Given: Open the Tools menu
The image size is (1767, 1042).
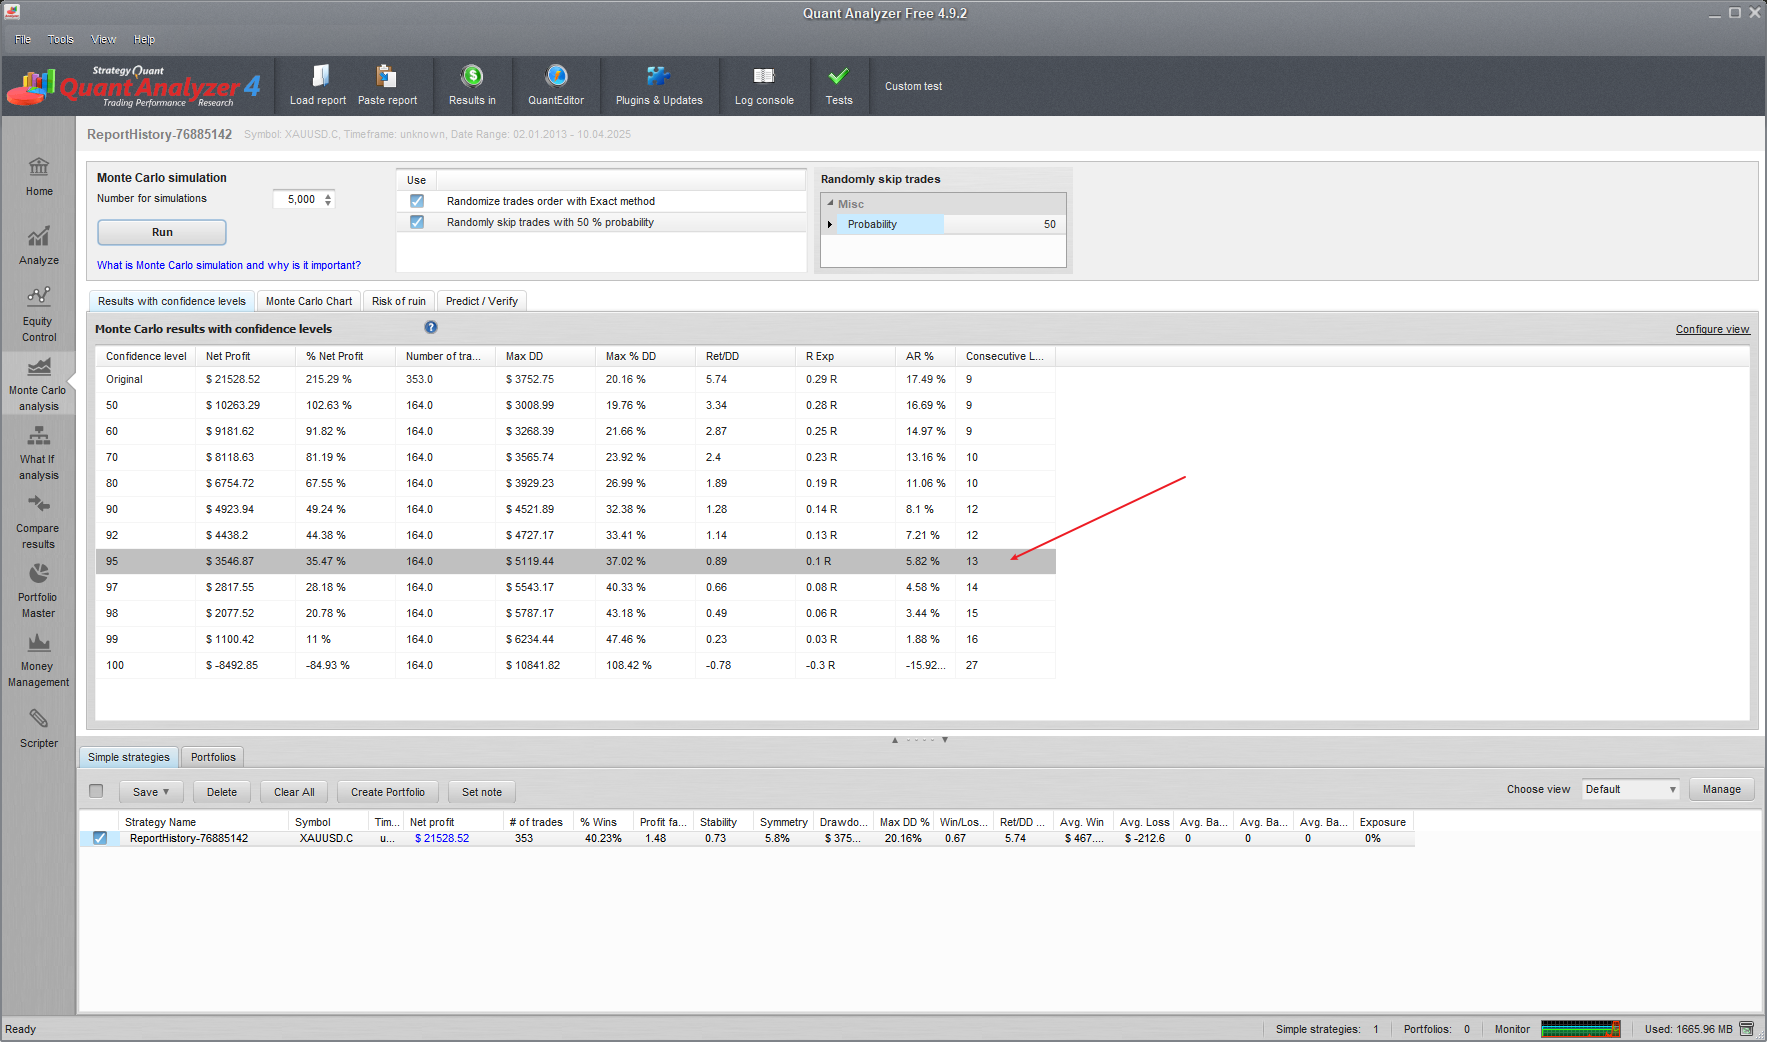Looking at the screenshot, I should coord(61,39).
